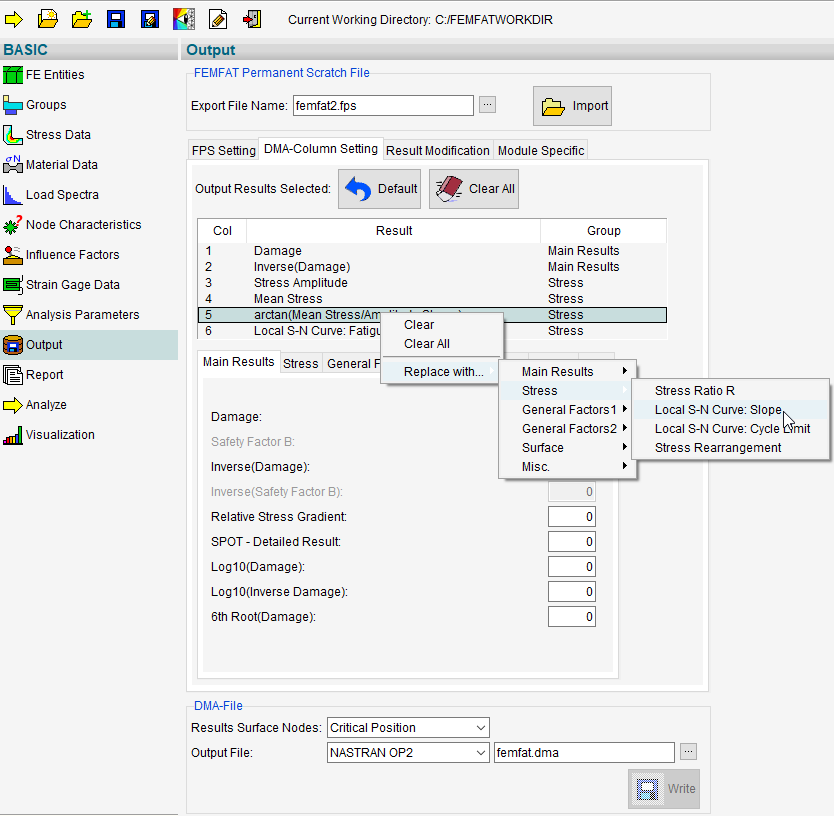Select DMA-Column Setting tab
The width and height of the screenshot is (834, 816).
coord(321,148)
